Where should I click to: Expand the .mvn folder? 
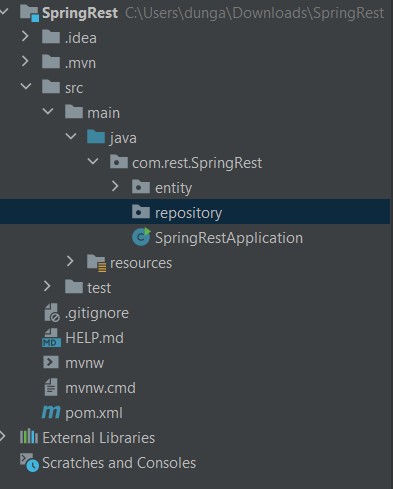(x=25, y=61)
